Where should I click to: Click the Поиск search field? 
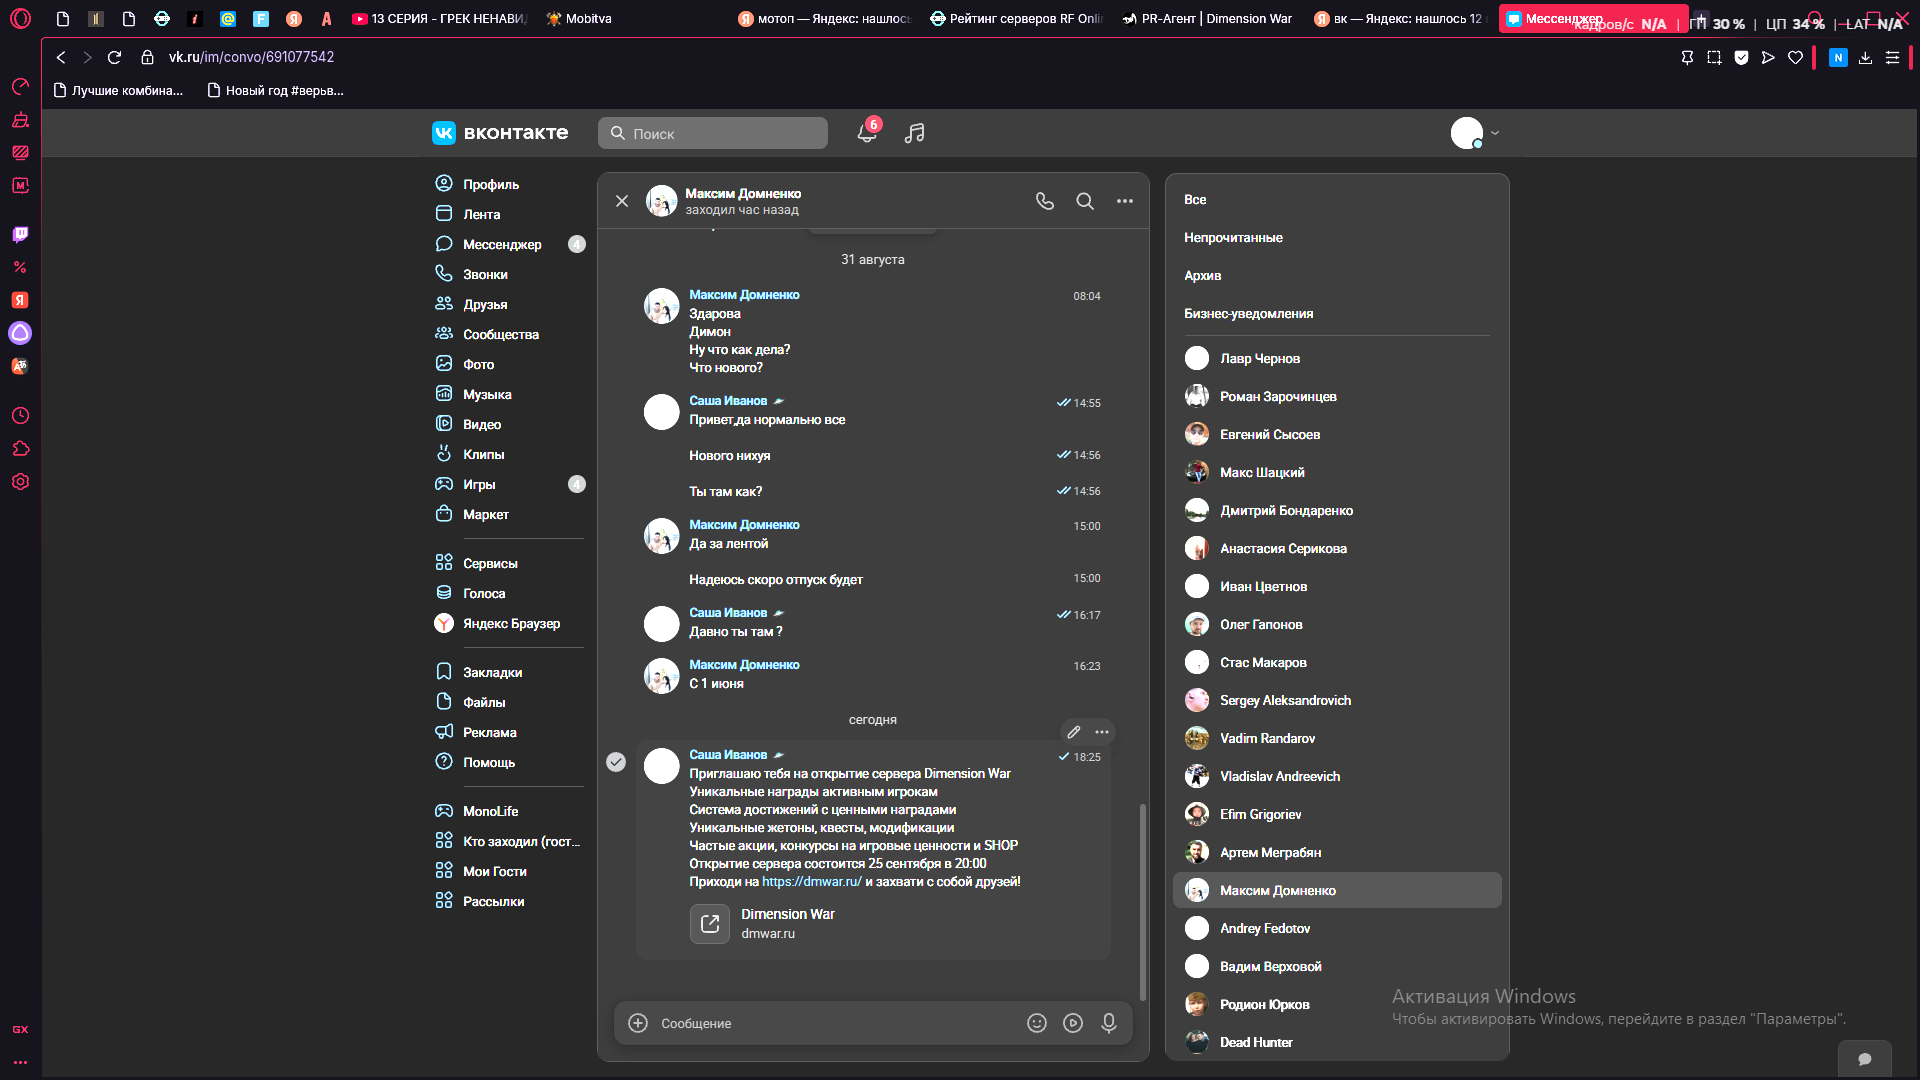point(713,133)
